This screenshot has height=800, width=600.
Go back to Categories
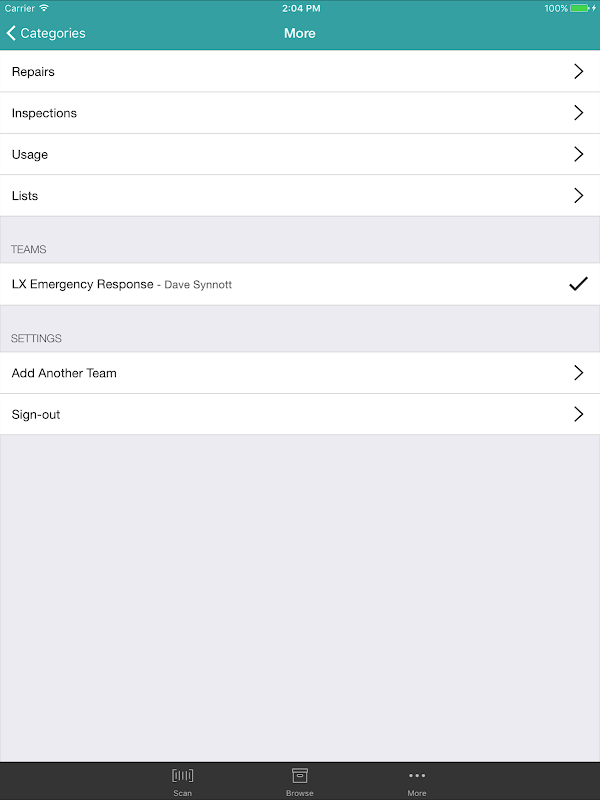click(52, 33)
